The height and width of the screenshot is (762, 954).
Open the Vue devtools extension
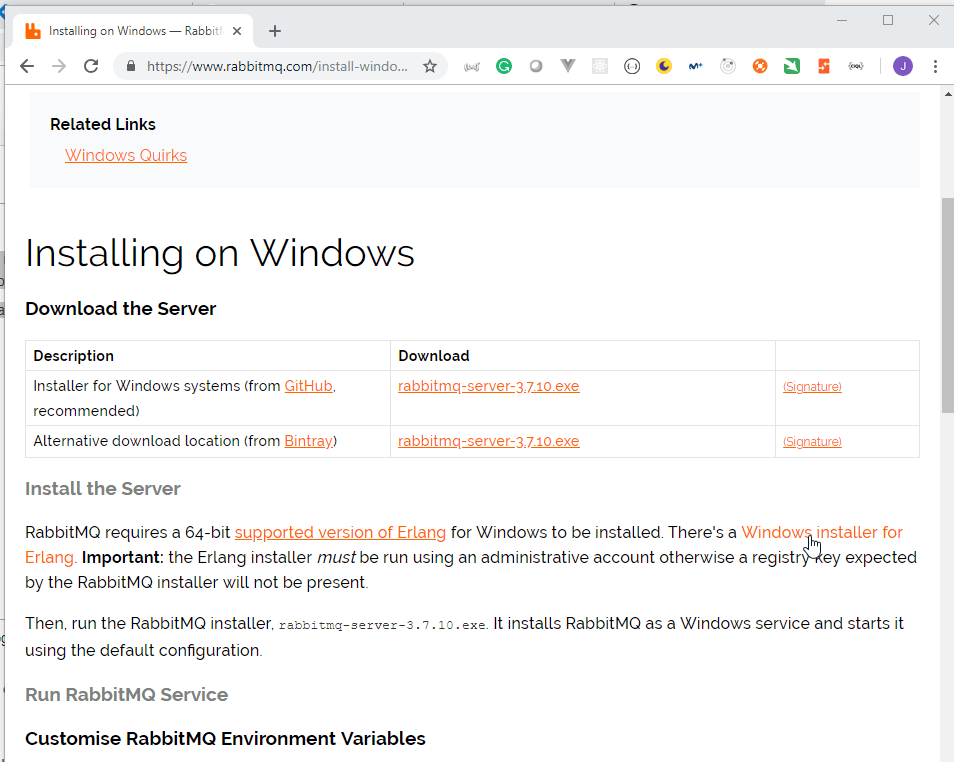click(x=568, y=66)
